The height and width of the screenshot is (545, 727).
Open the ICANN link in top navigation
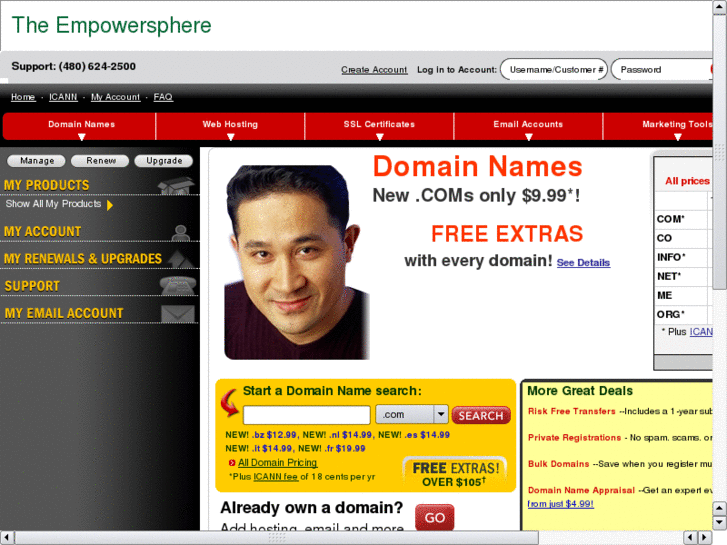[x=63, y=97]
